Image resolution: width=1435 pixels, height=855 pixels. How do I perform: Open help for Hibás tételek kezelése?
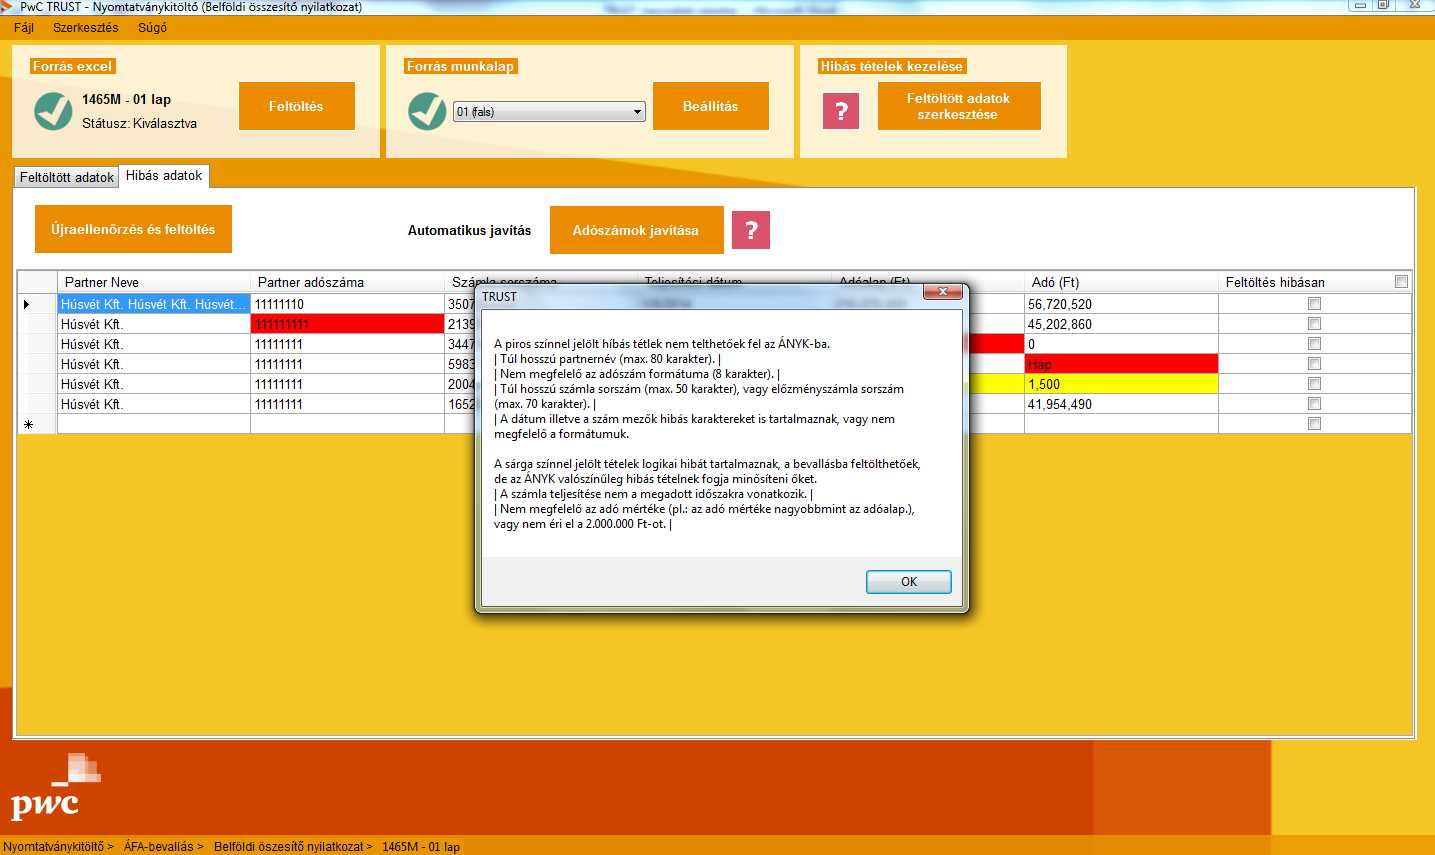841,111
